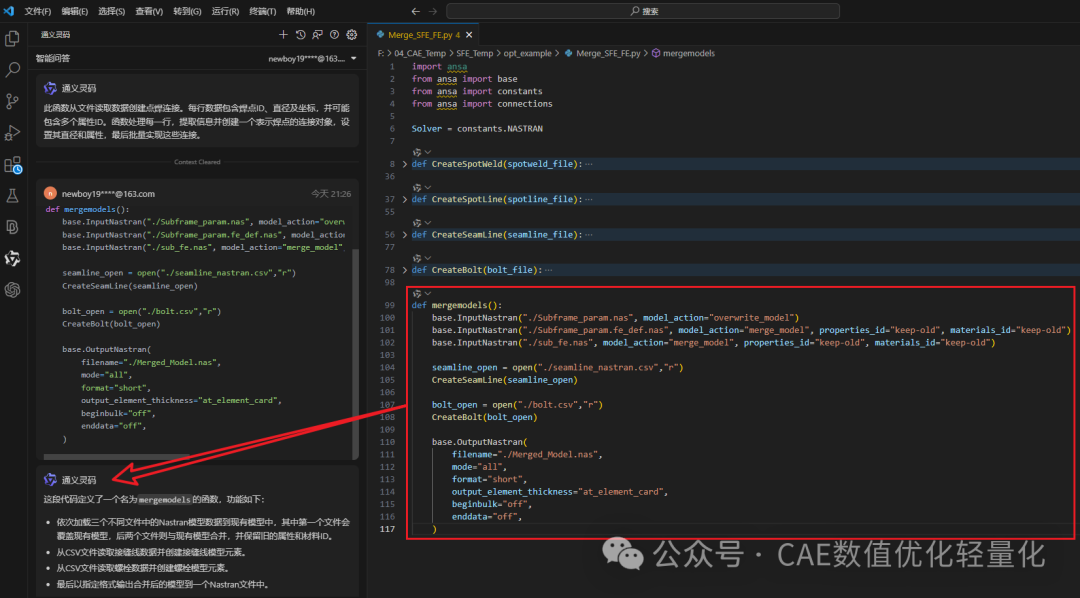
Task: Click the 智能问答 label in chat panel
Action: tap(53, 59)
